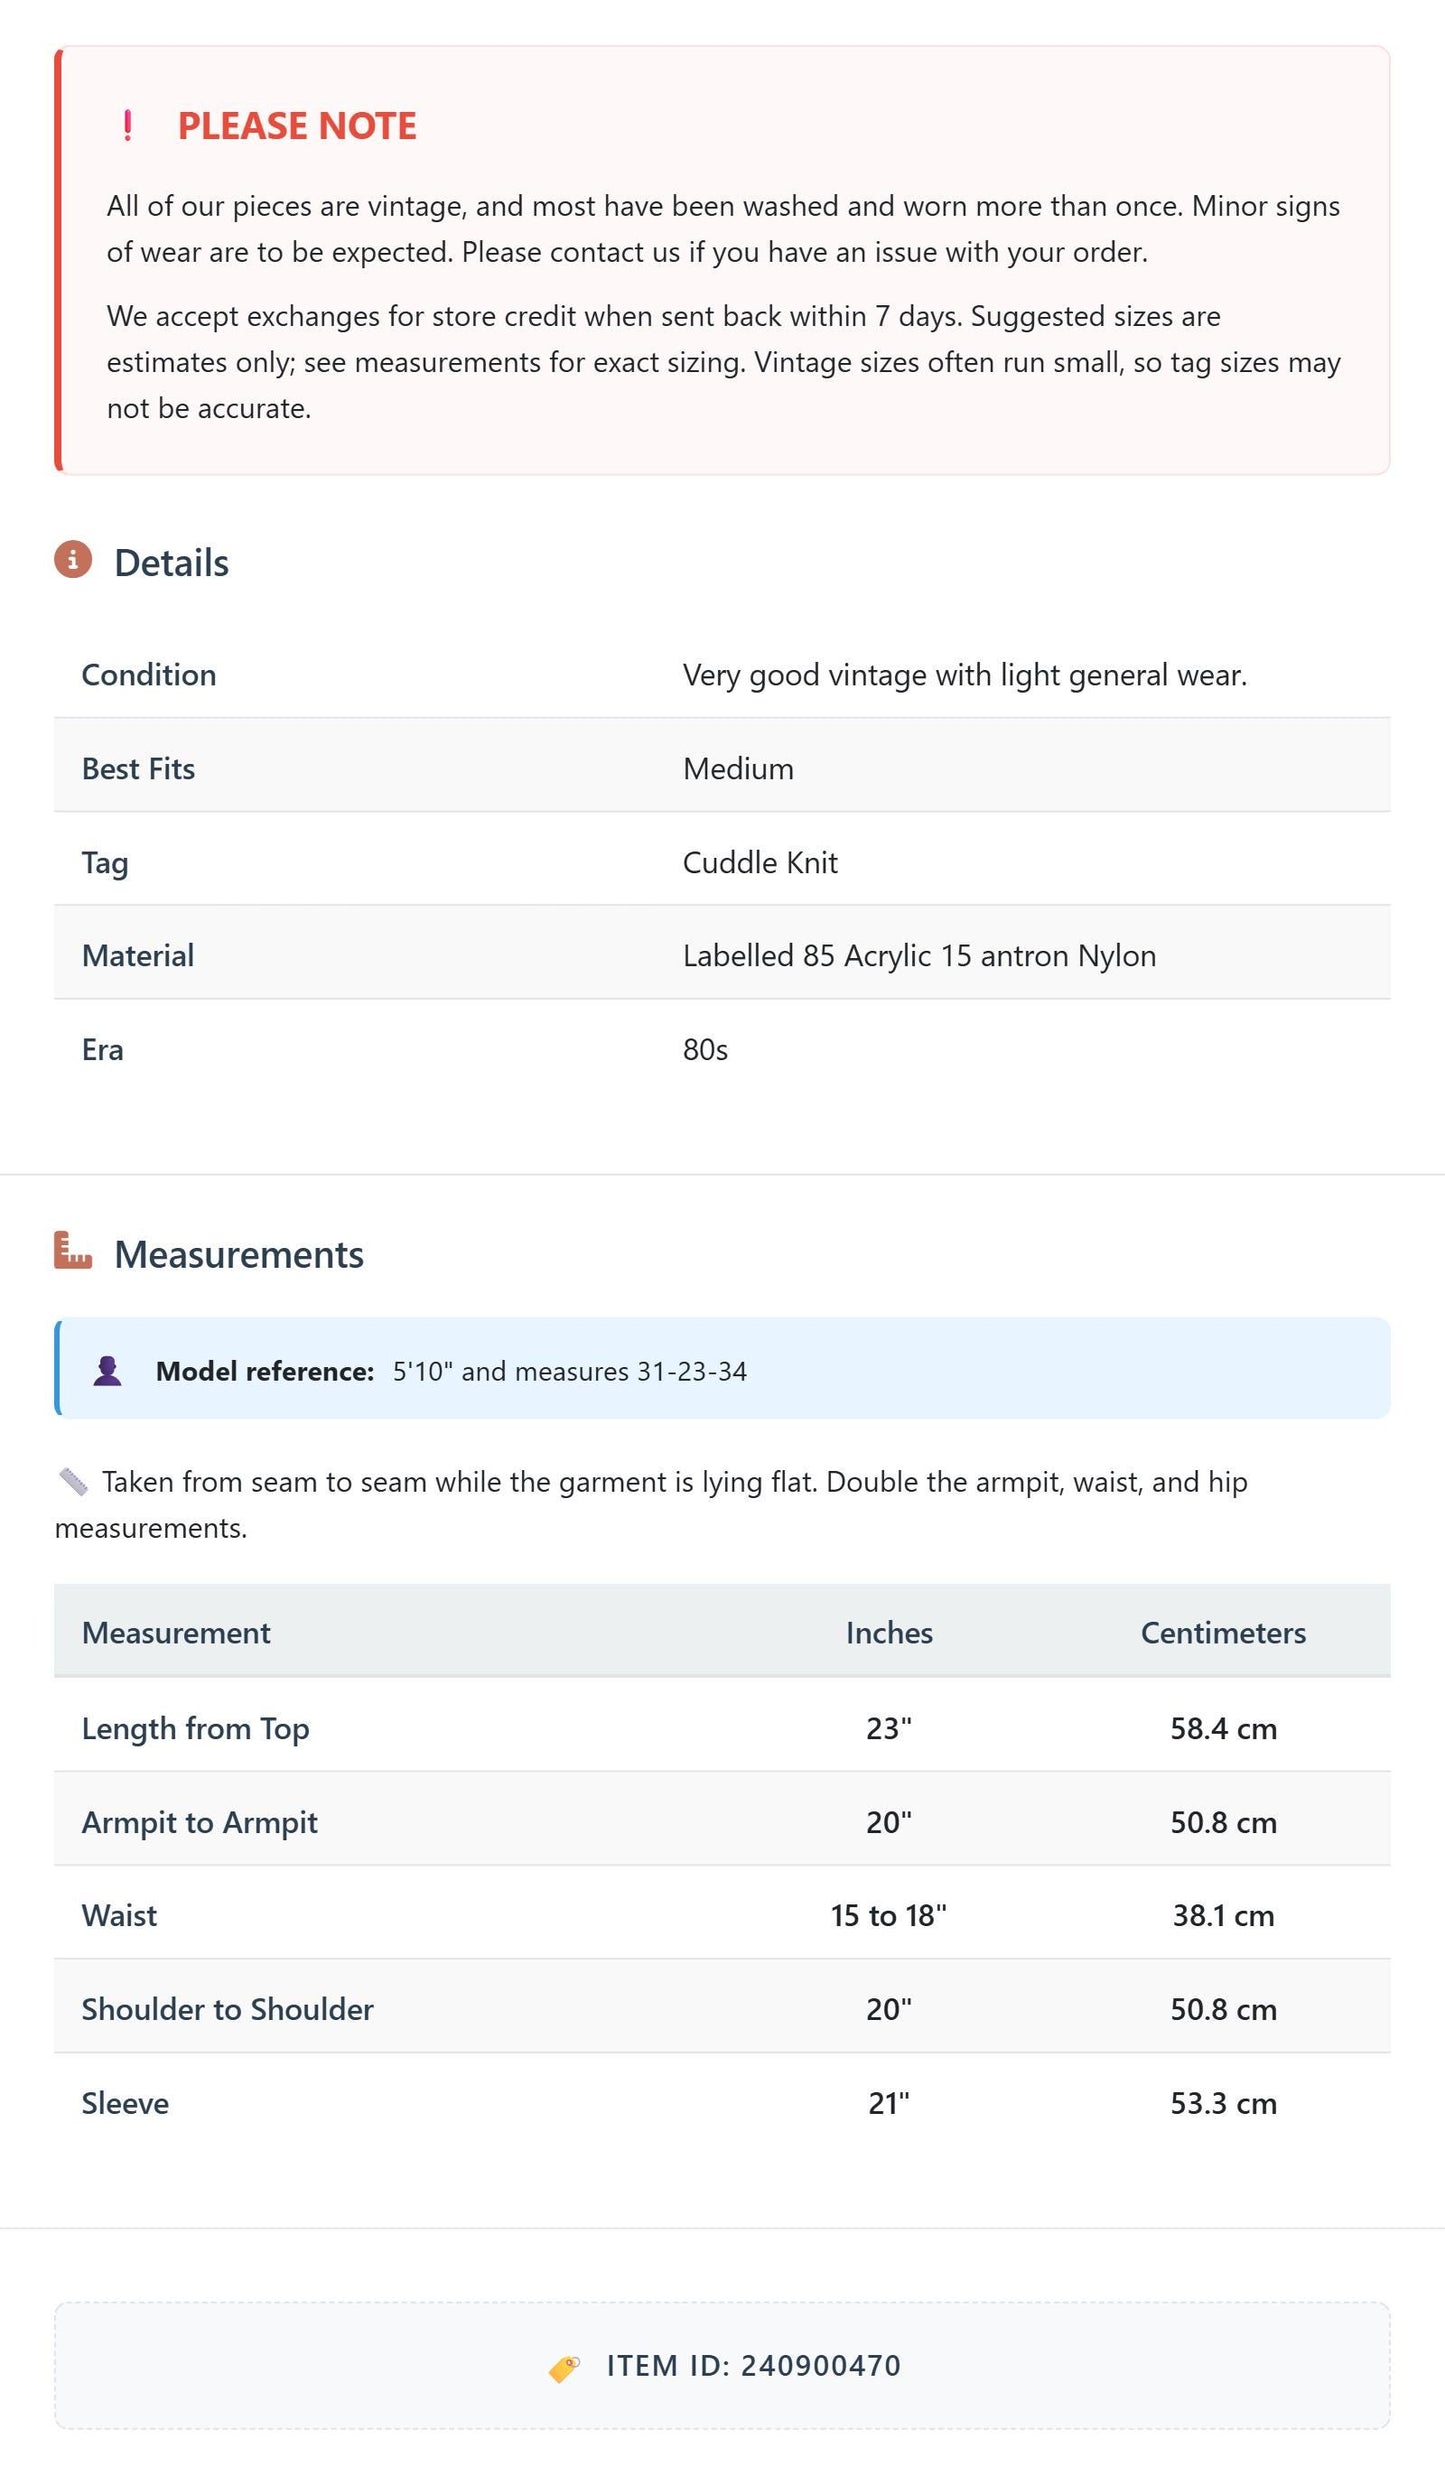Click the Measurements section heading

coord(239,1255)
